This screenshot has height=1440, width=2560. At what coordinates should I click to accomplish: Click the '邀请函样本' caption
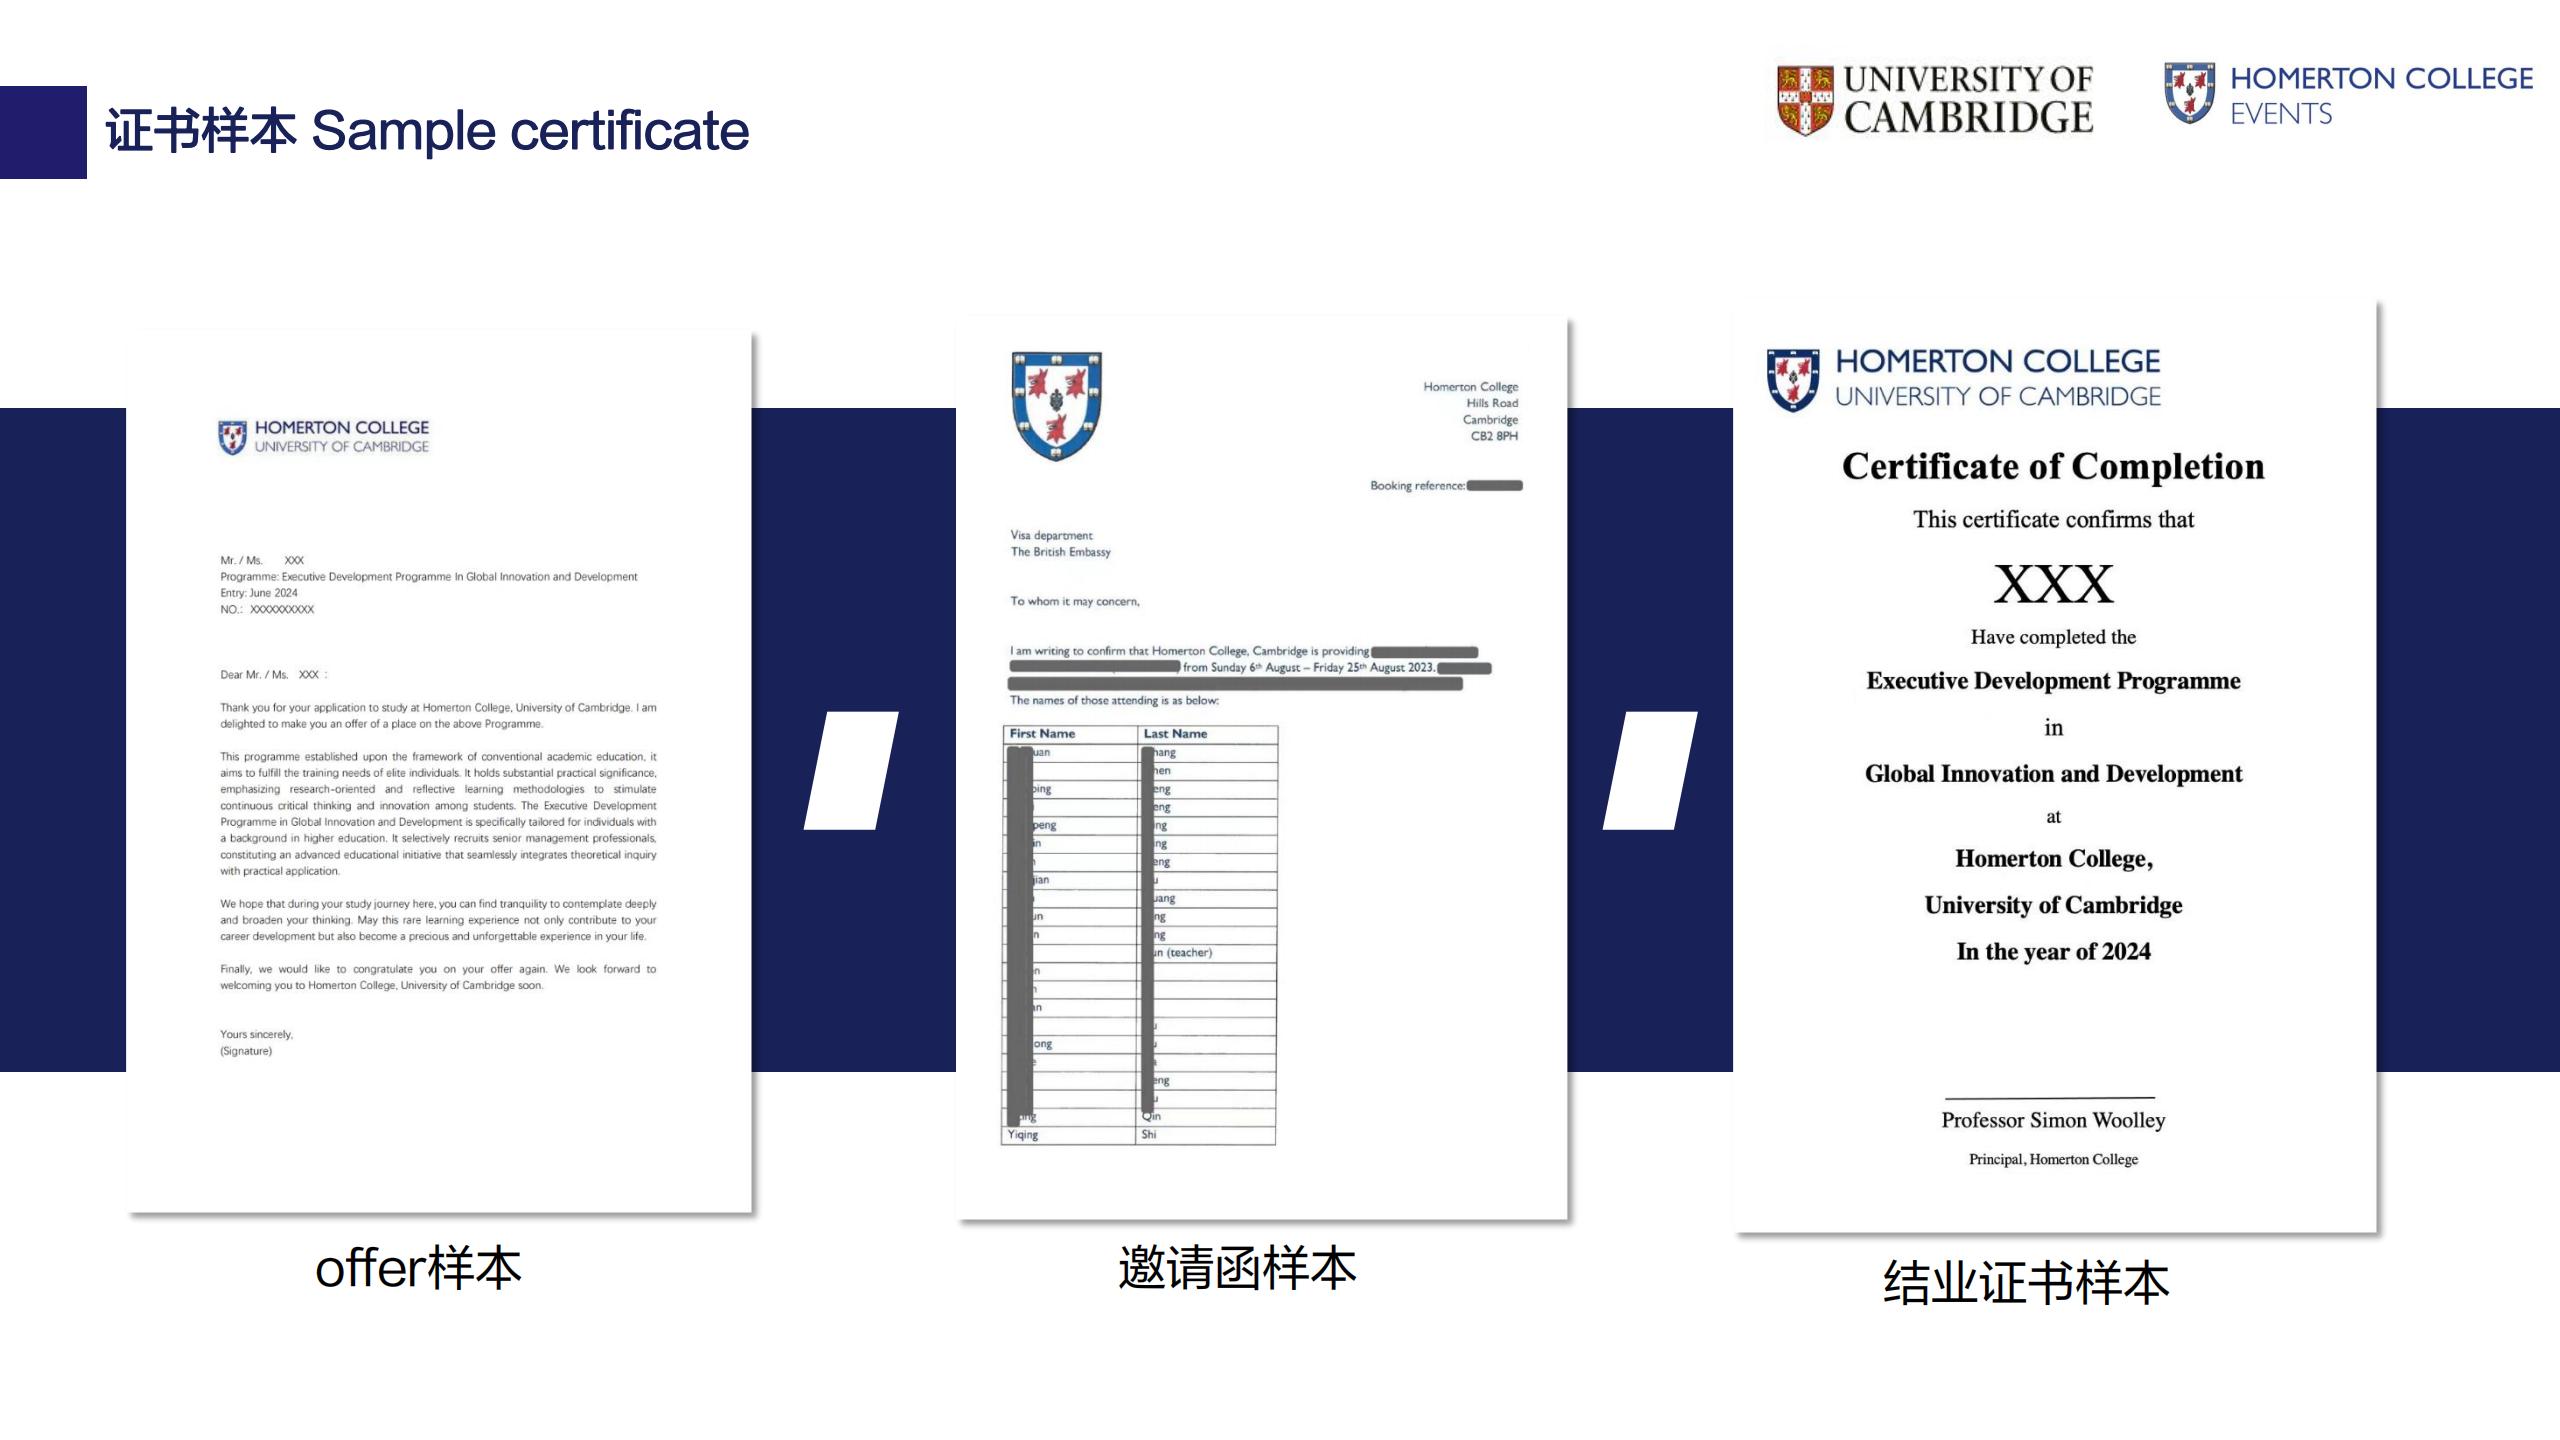click(x=1237, y=1268)
